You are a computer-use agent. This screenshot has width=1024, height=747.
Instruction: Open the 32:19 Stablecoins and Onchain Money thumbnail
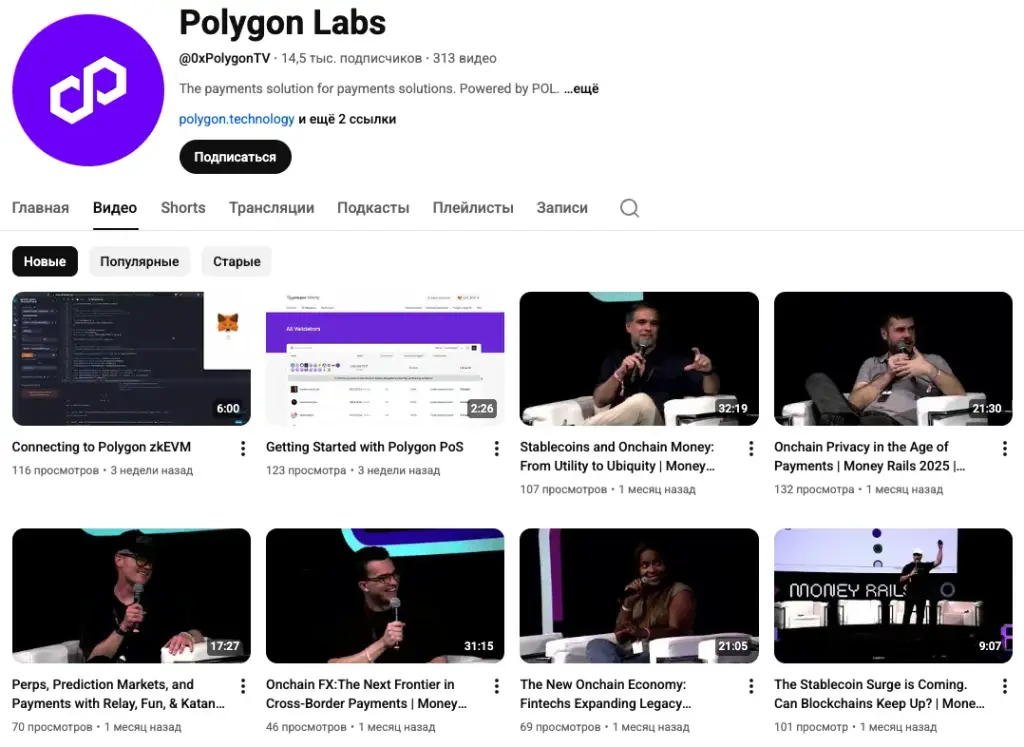point(639,358)
